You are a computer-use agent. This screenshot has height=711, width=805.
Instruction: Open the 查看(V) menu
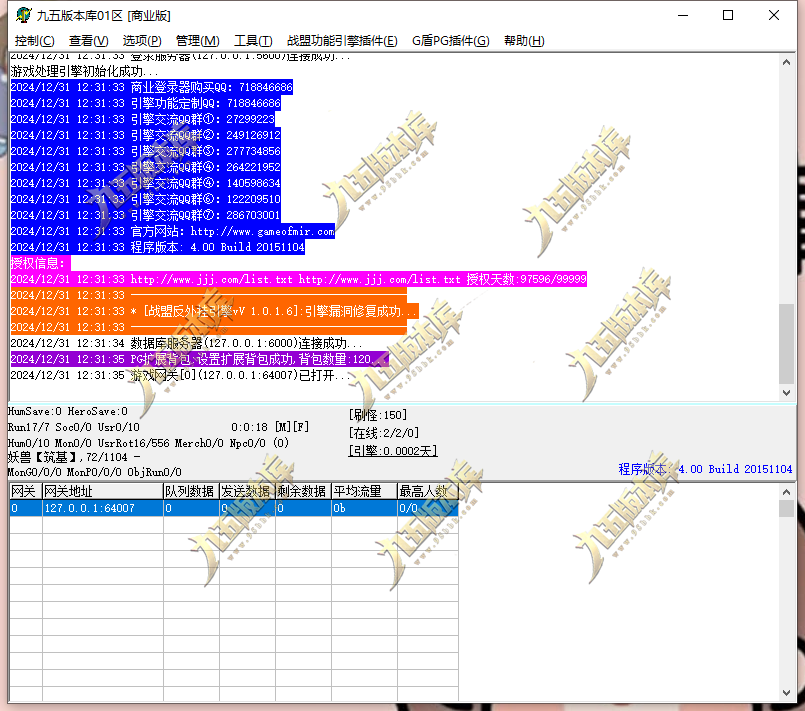point(88,41)
